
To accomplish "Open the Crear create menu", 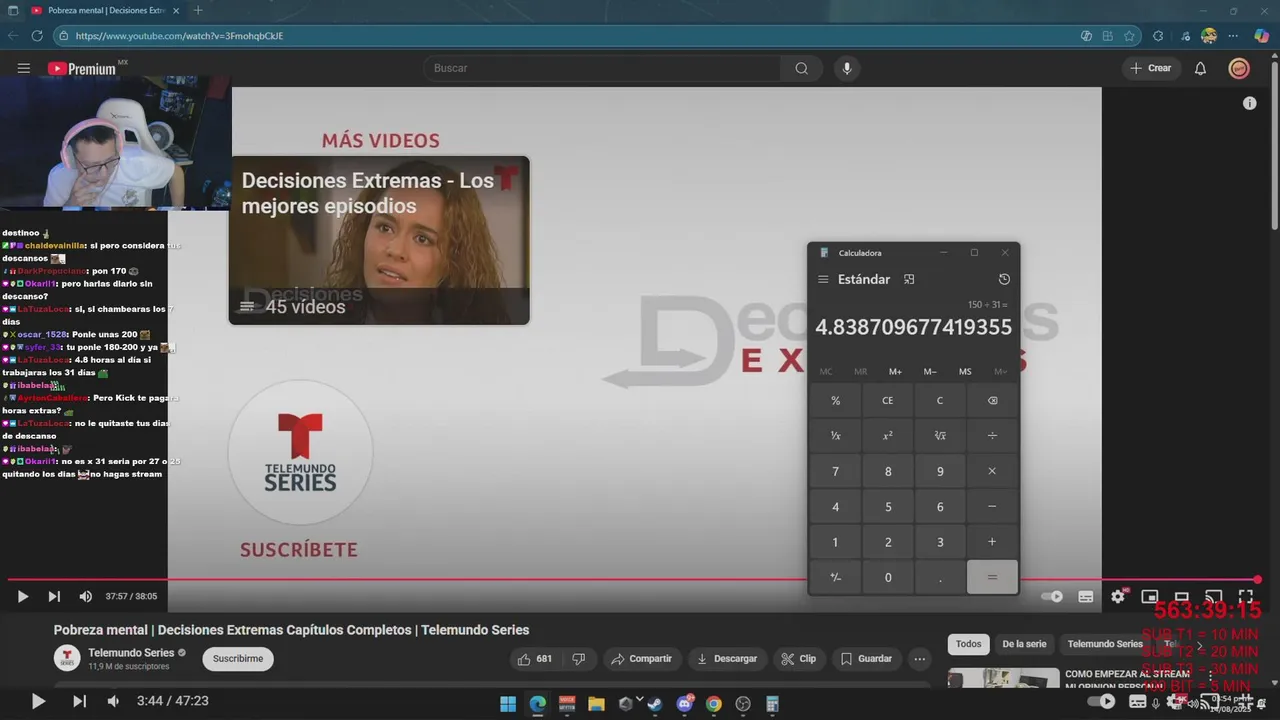I will pos(1150,68).
